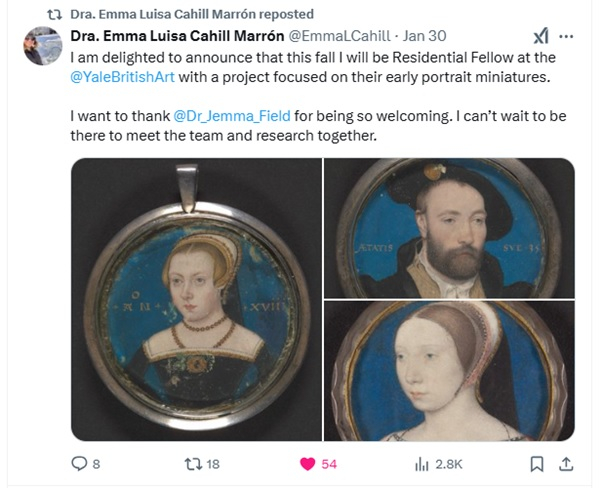Click the 54 likes count
The image size is (602, 488).
329,464
